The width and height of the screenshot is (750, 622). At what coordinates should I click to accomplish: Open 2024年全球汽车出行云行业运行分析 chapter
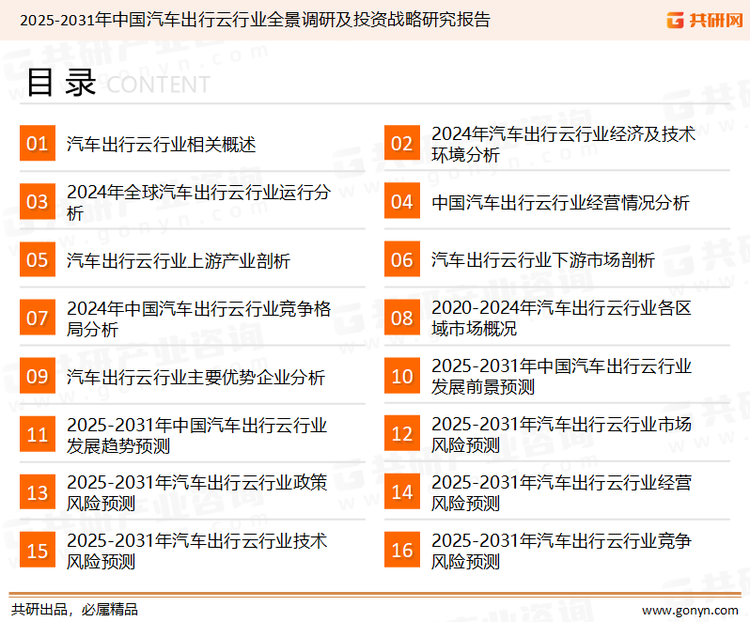click(198, 203)
